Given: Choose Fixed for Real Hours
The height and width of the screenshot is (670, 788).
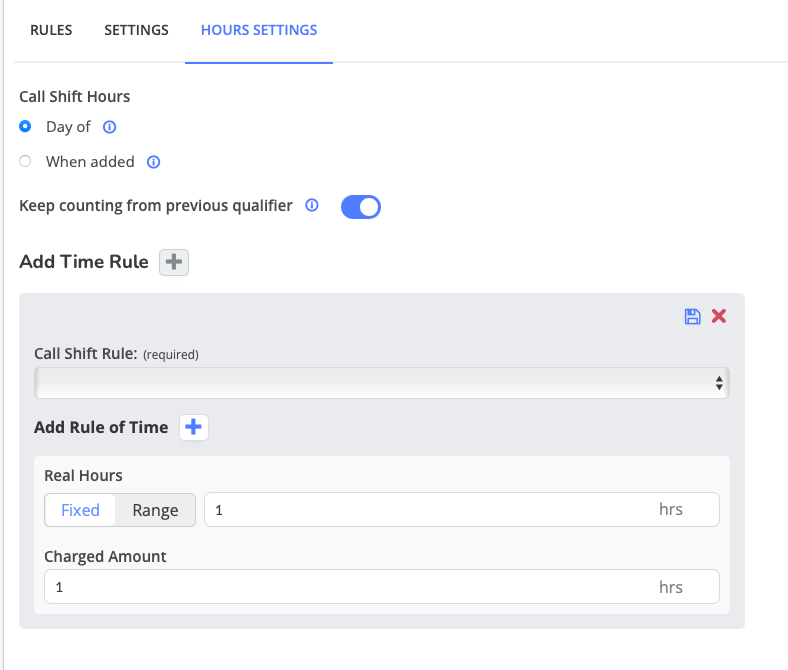Looking at the screenshot, I should tap(80, 510).
